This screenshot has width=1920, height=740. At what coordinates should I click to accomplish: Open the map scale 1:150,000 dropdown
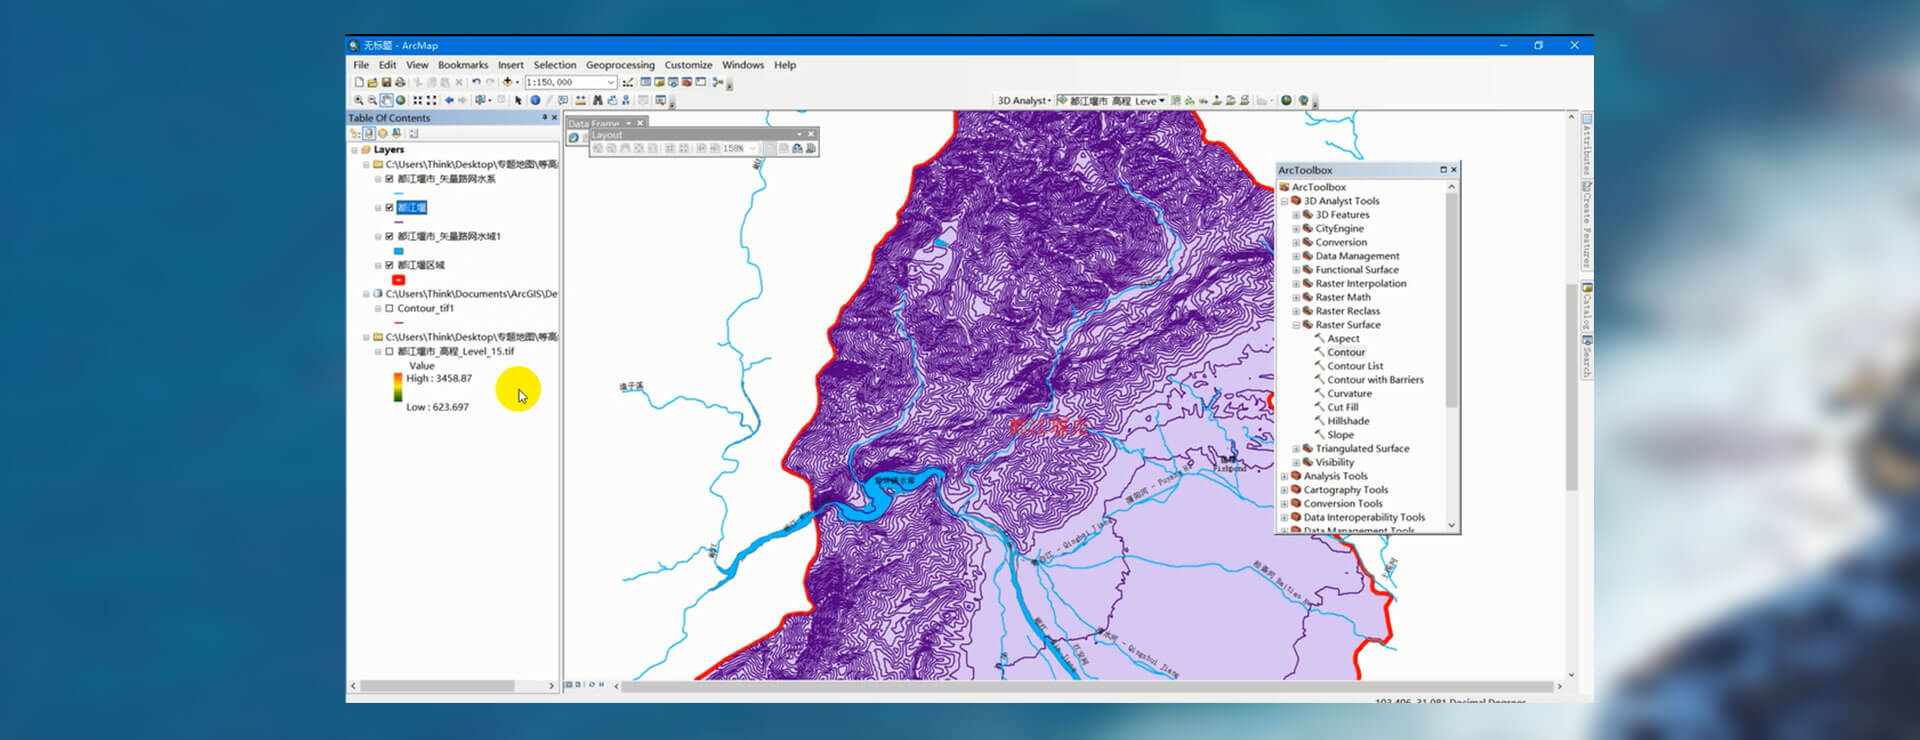pyautogui.click(x=611, y=82)
